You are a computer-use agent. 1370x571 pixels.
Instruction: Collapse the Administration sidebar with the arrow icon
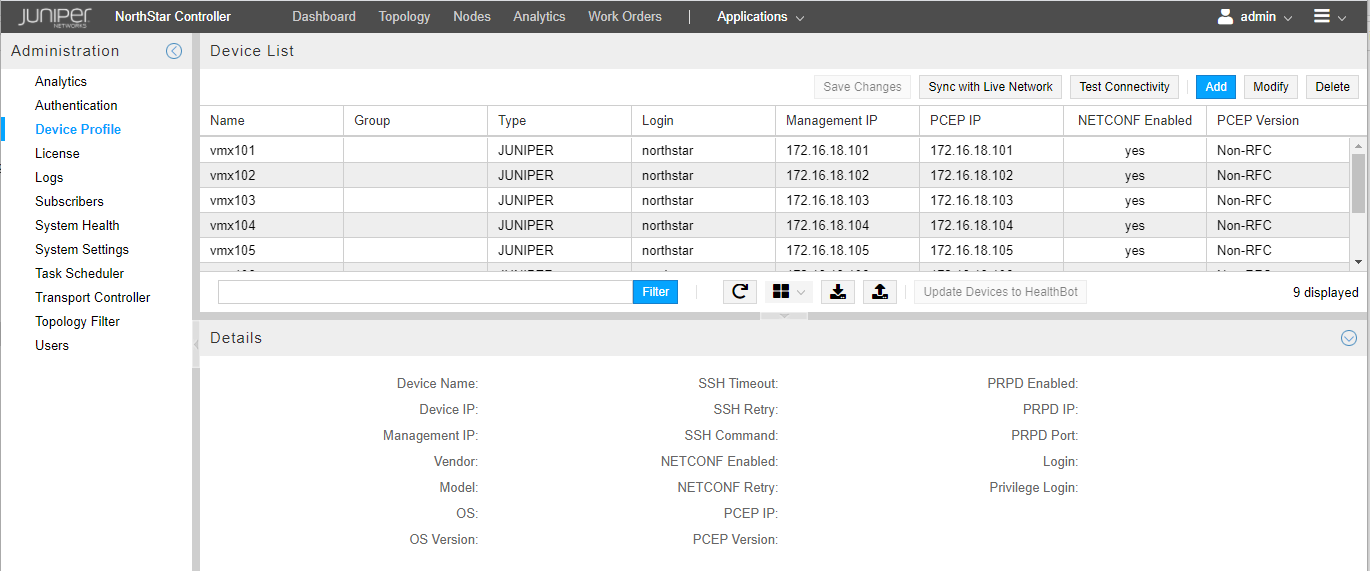174,51
